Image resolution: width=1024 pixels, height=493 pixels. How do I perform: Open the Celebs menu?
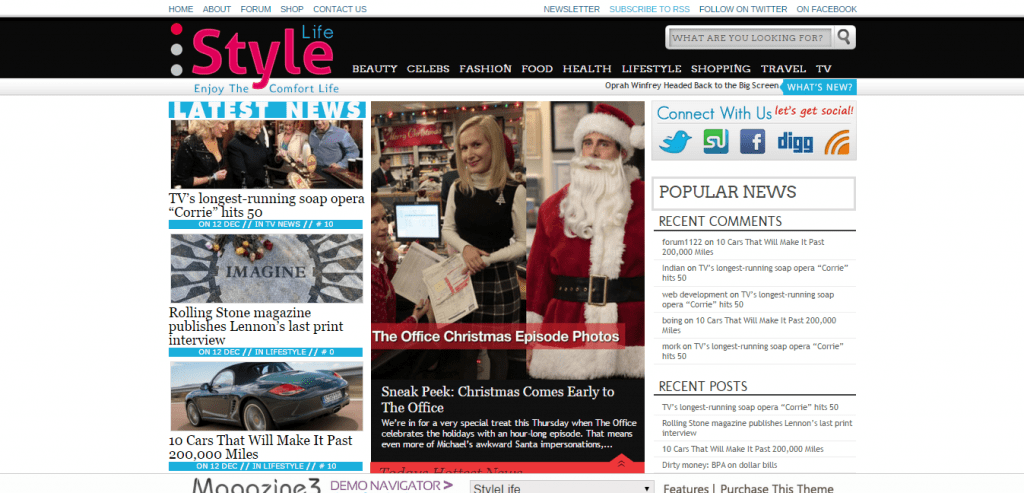[x=428, y=69]
